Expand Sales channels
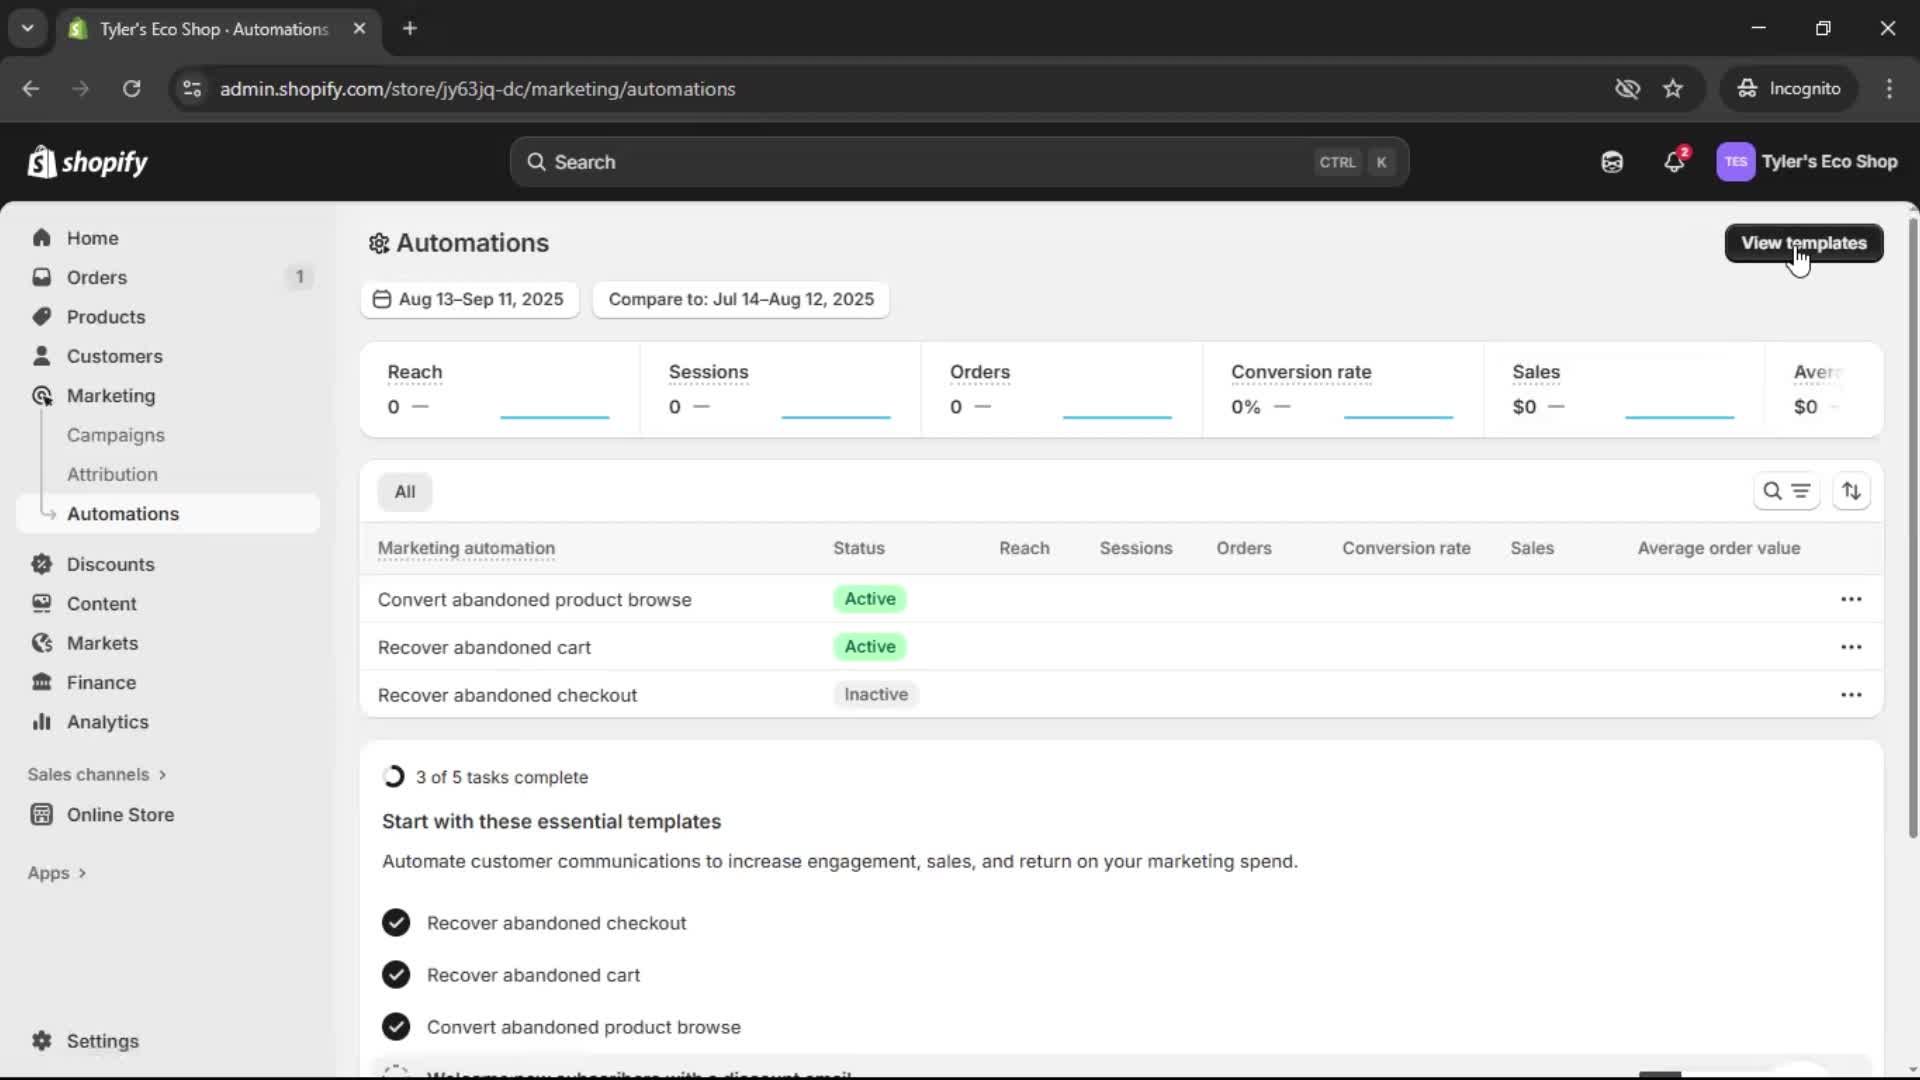 [97, 775]
